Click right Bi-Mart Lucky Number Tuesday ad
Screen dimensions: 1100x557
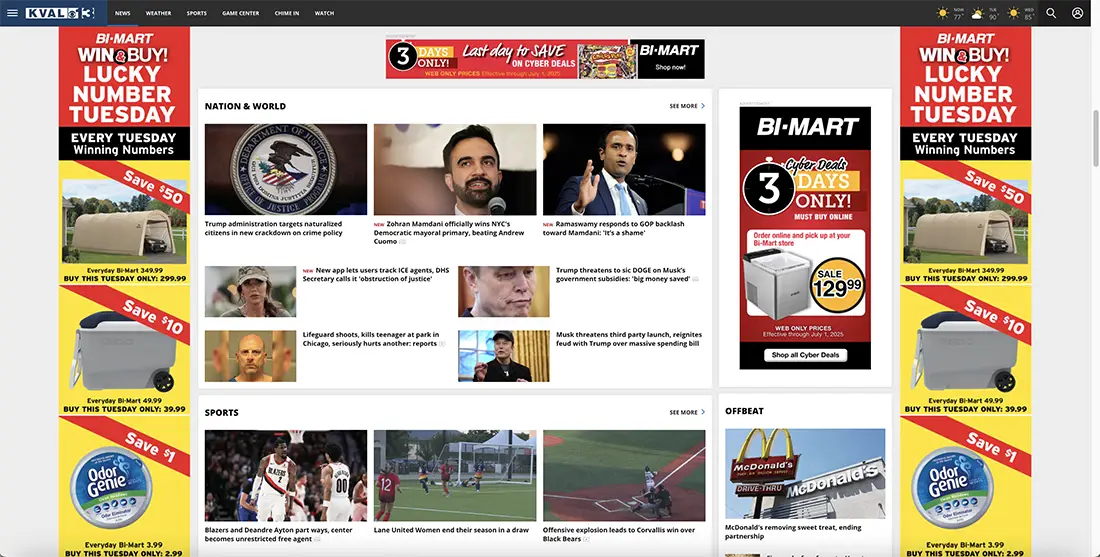pos(965,292)
